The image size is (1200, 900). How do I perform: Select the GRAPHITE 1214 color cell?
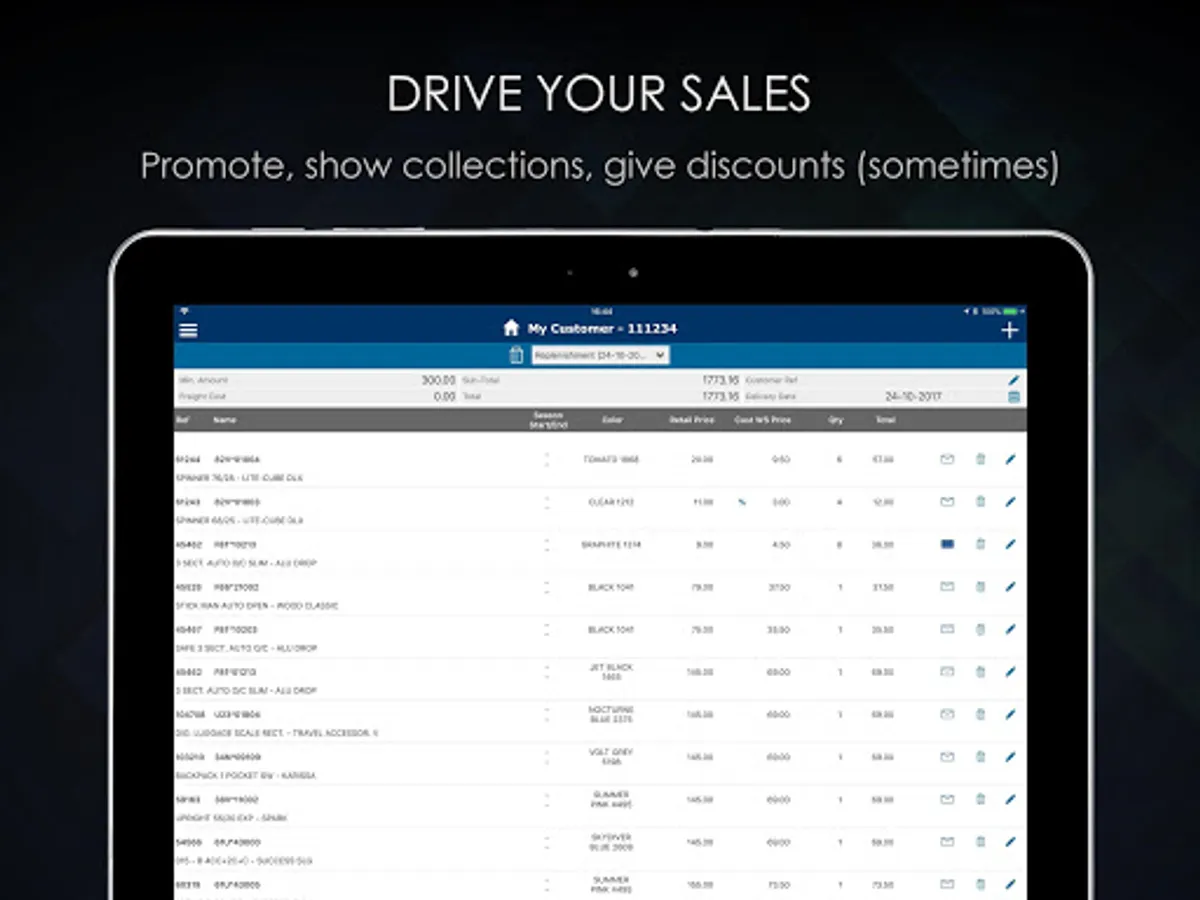(612, 544)
